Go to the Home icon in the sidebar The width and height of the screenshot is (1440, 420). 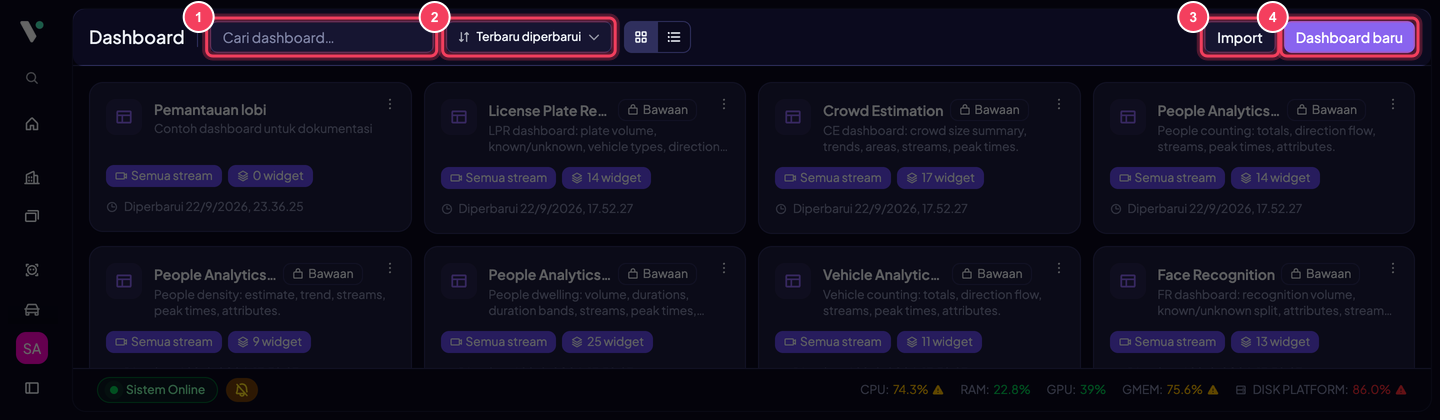(x=32, y=124)
